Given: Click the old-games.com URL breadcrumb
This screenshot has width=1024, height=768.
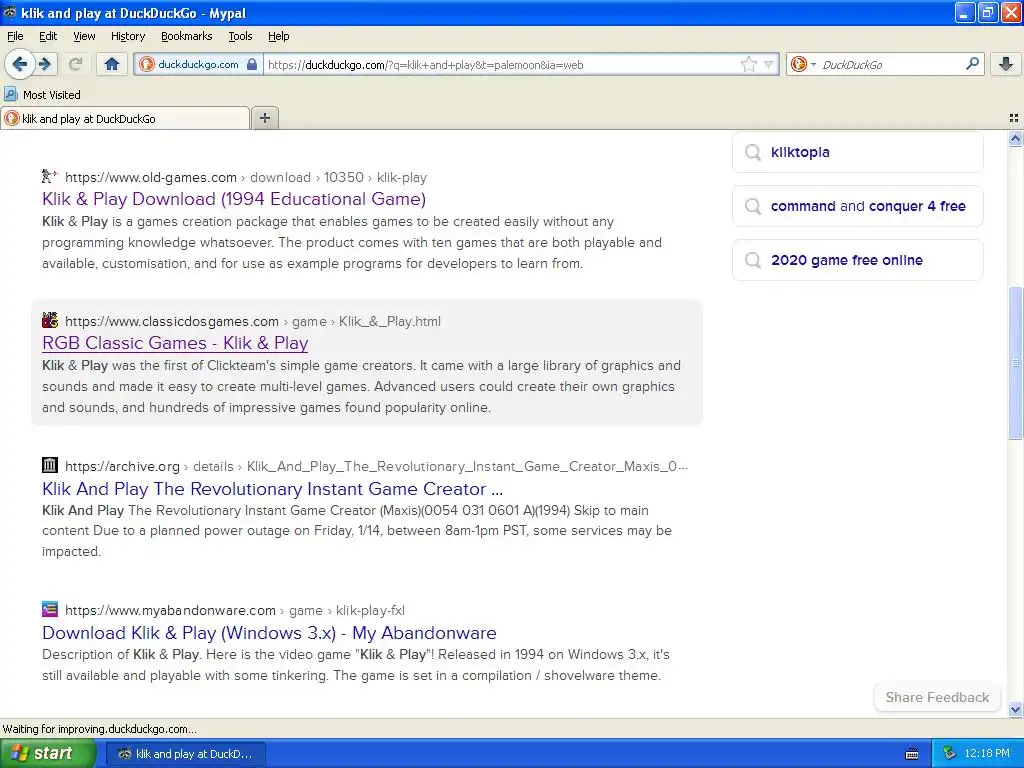Looking at the screenshot, I should point(246,178).
